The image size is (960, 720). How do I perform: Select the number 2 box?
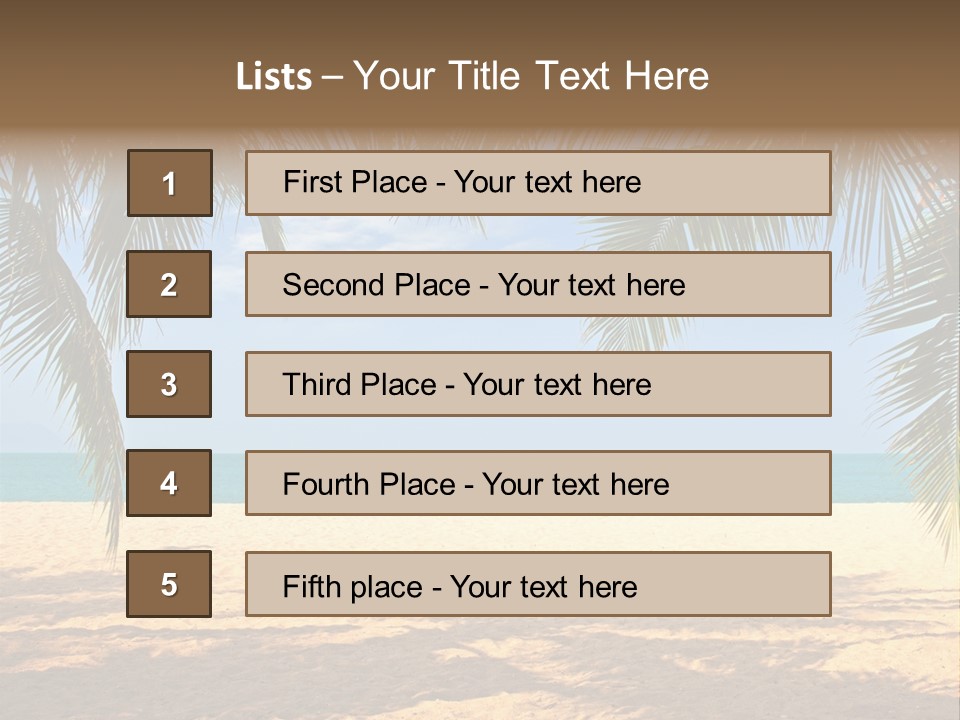pyautogui.click(x=169, y=284)
